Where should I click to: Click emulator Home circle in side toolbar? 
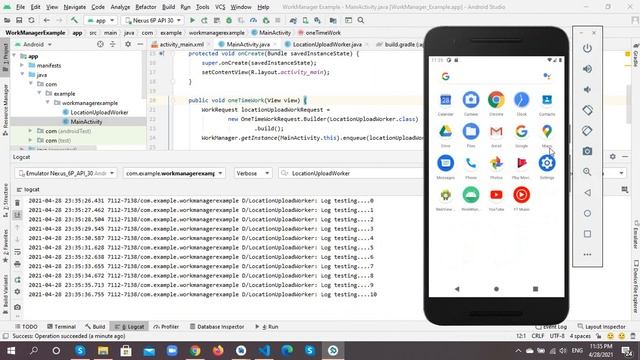coord(587,213)
